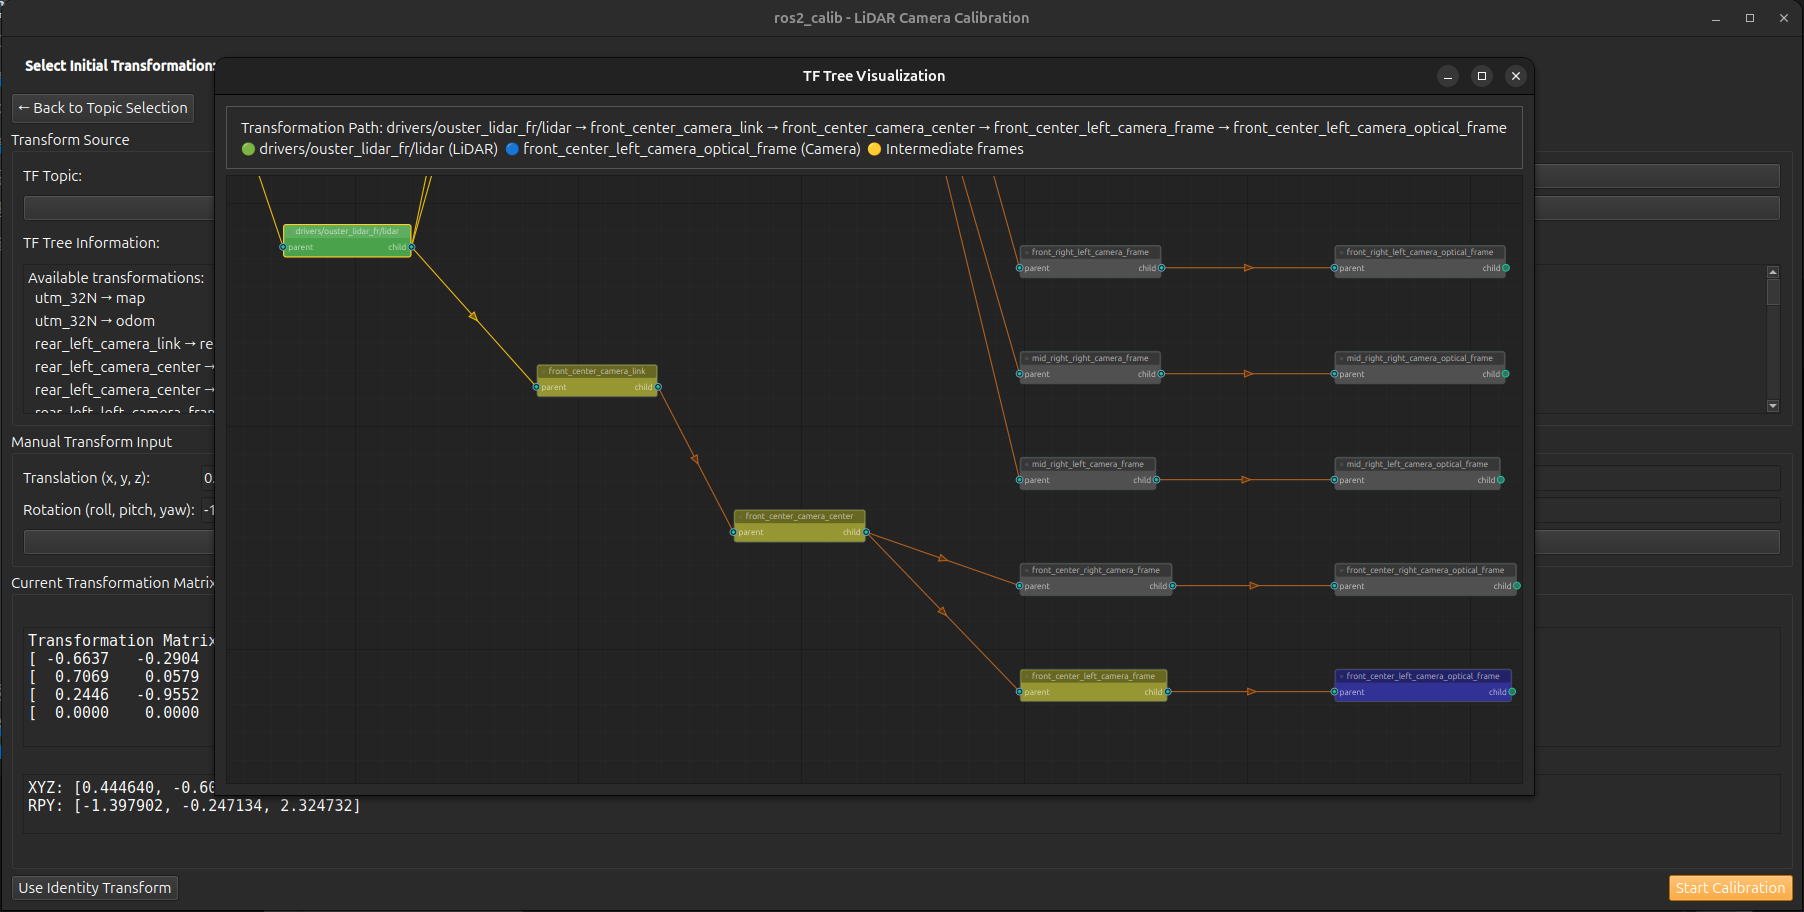Click the Use Identity Transform button

coord(95,888)
